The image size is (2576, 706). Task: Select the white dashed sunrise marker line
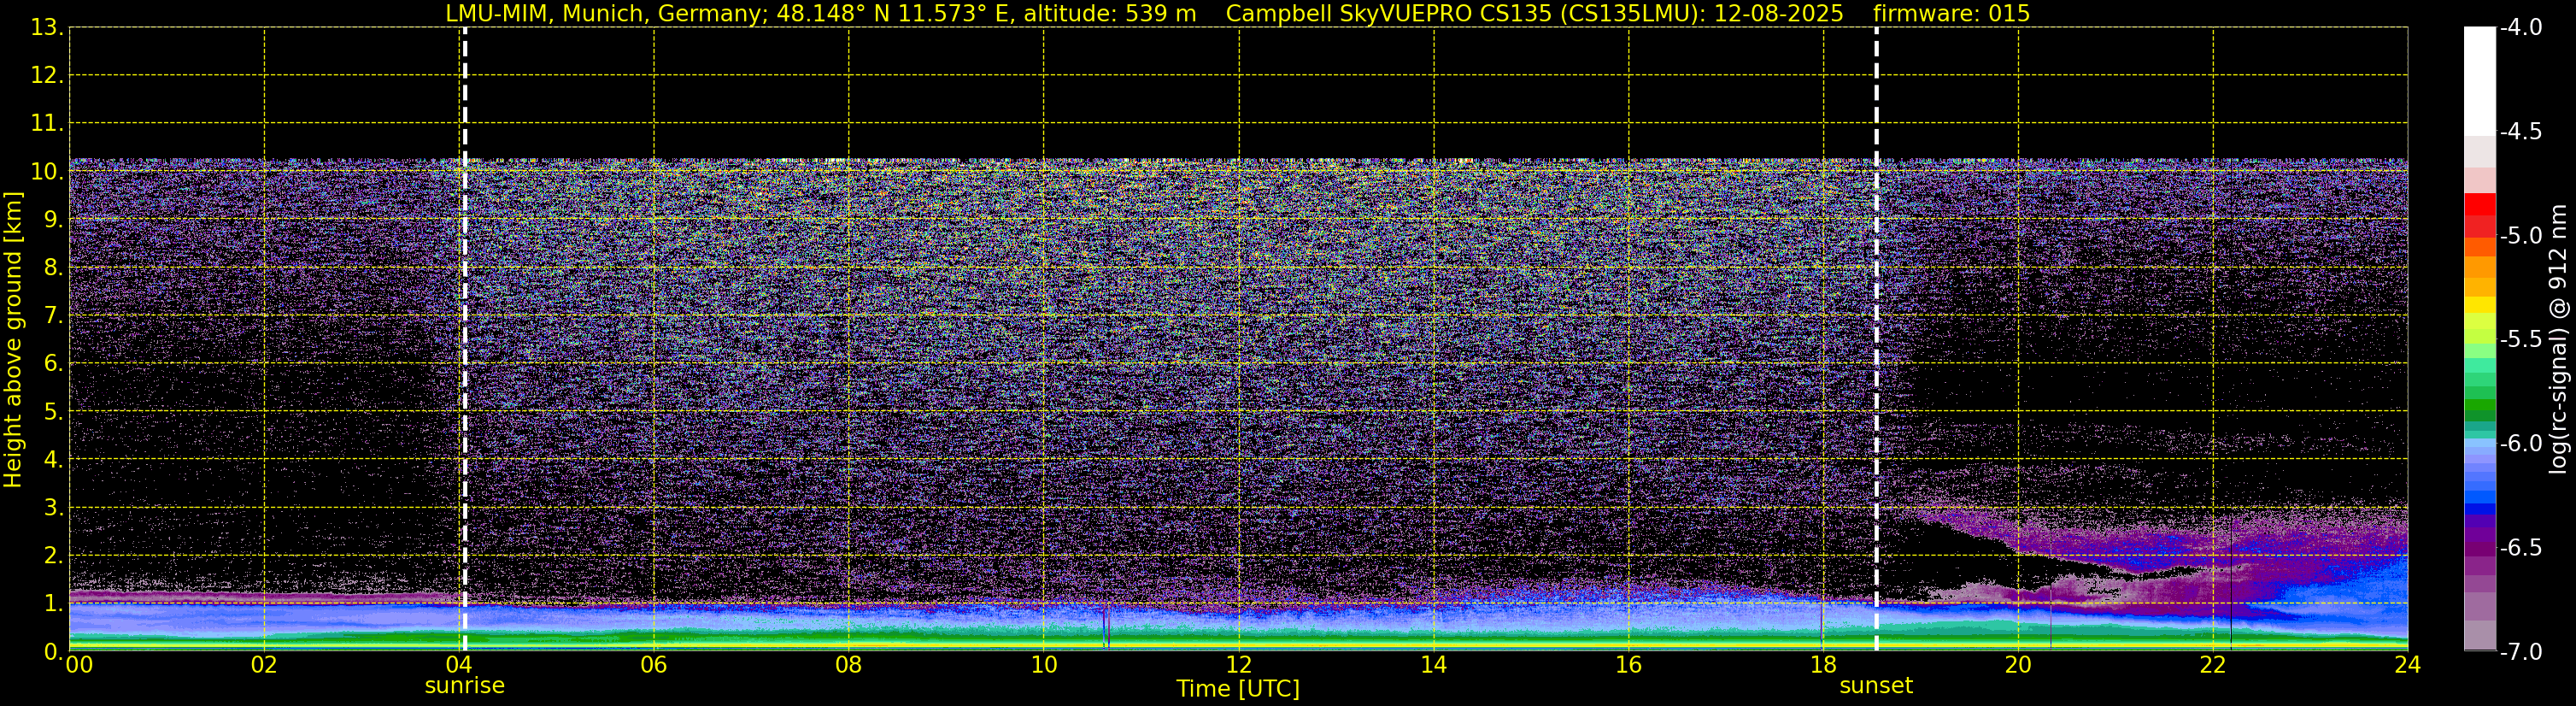point(465,339)
